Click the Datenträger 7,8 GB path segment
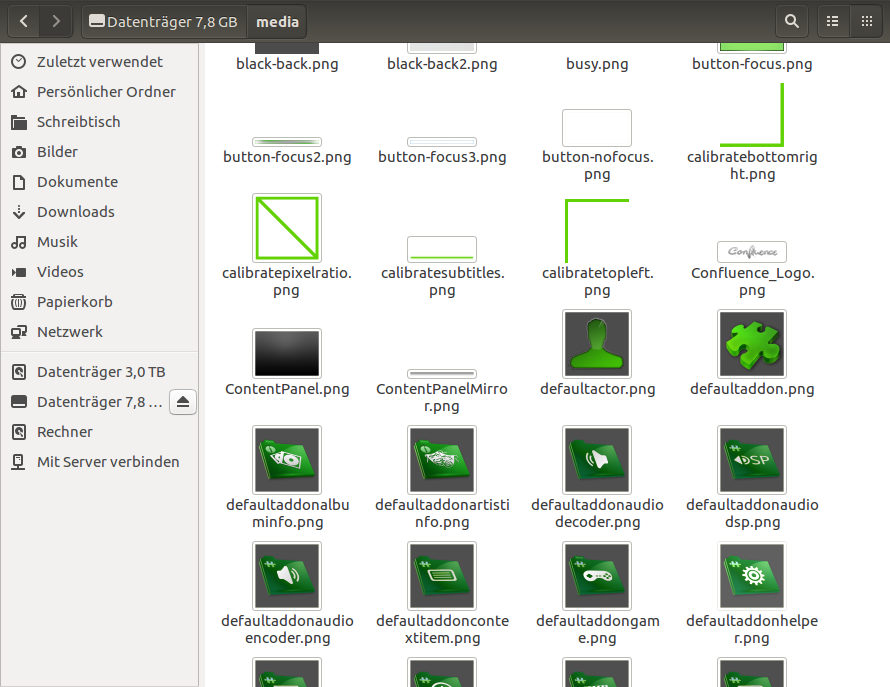The image size is (890, 687). pyautogui.click(x=164, y=22)
